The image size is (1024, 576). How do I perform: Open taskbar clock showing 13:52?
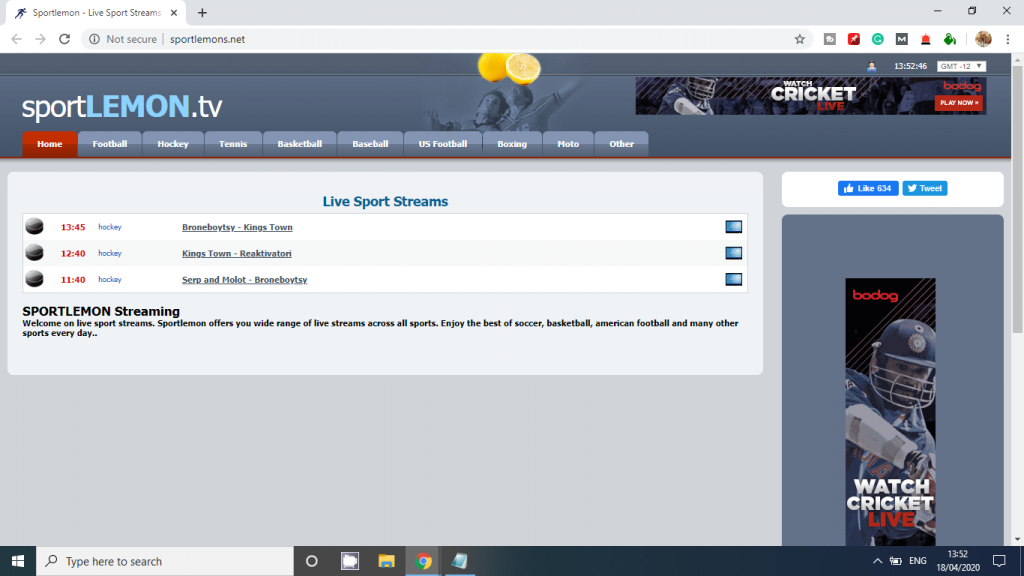click(957, 561)
